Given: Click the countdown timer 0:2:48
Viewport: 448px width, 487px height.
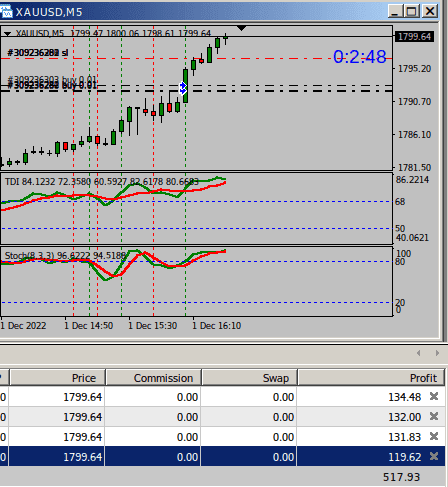Looking at the screenshot, I should pos(360,57).
